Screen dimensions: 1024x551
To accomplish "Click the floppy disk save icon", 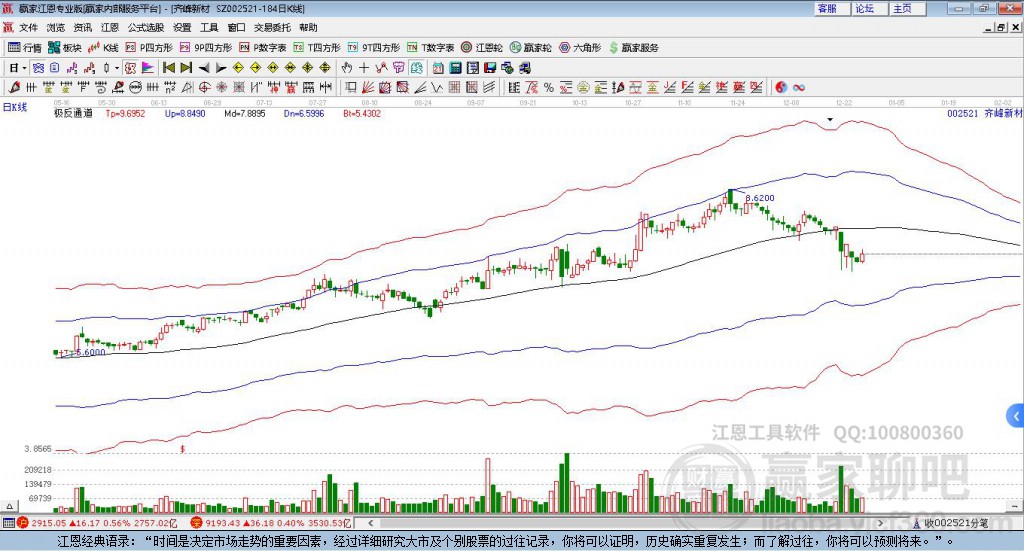I will [x=490, y=68].
